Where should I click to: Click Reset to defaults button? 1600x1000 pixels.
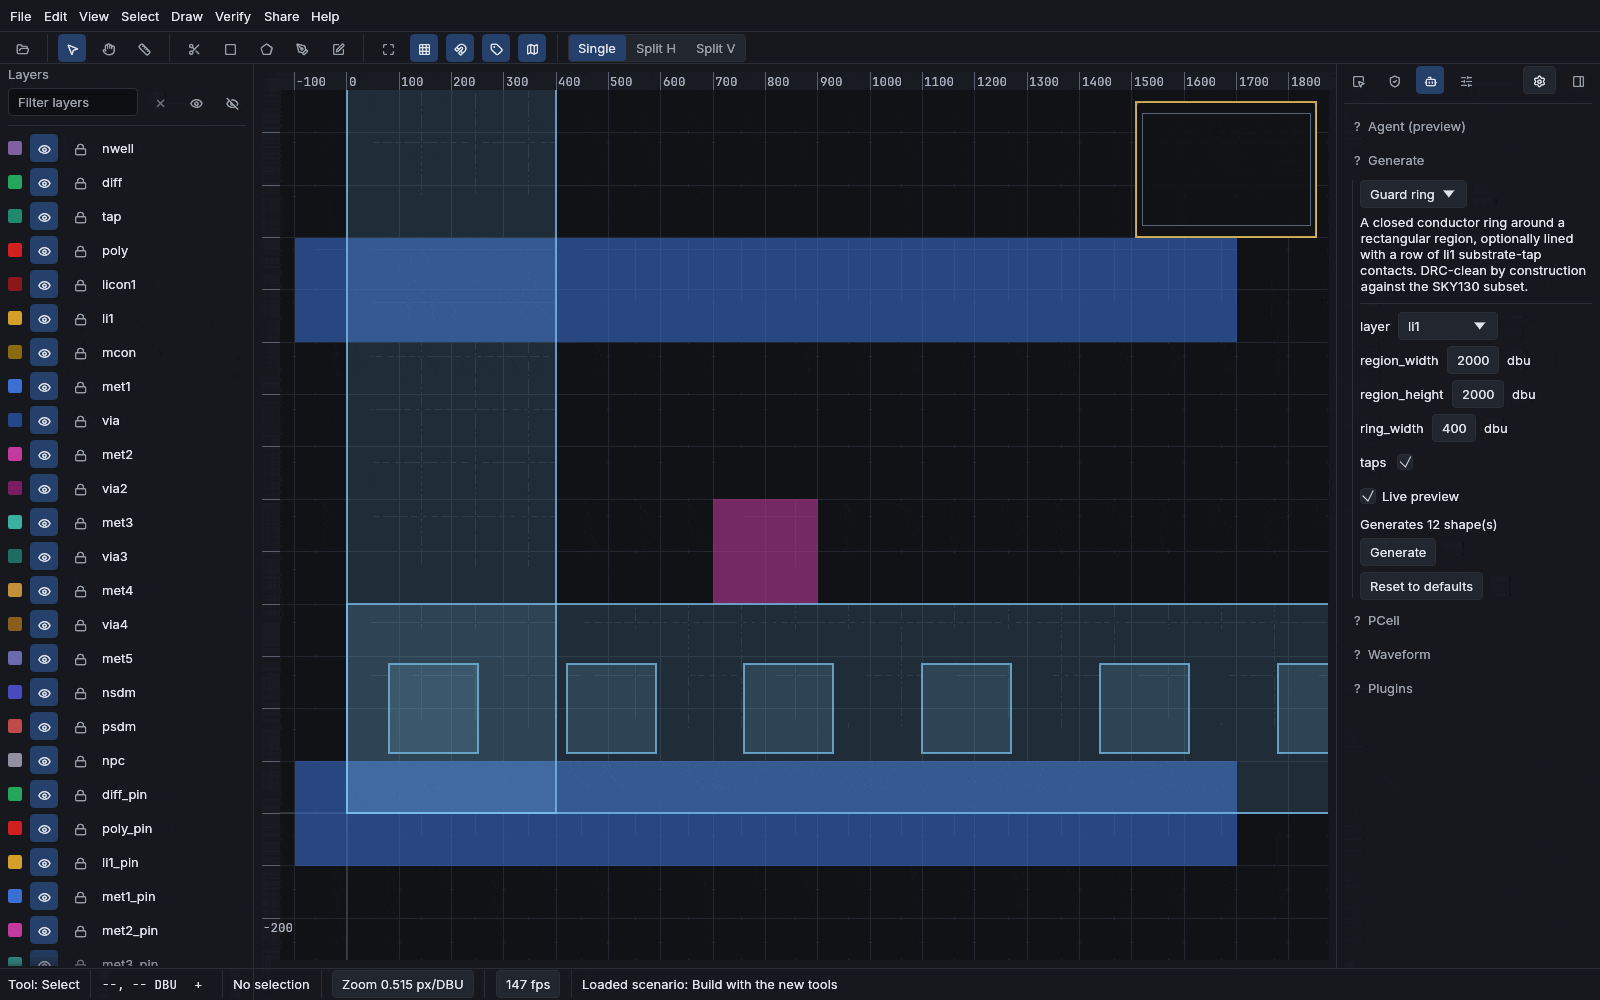pyautogui.click(x=1421, y=586)
